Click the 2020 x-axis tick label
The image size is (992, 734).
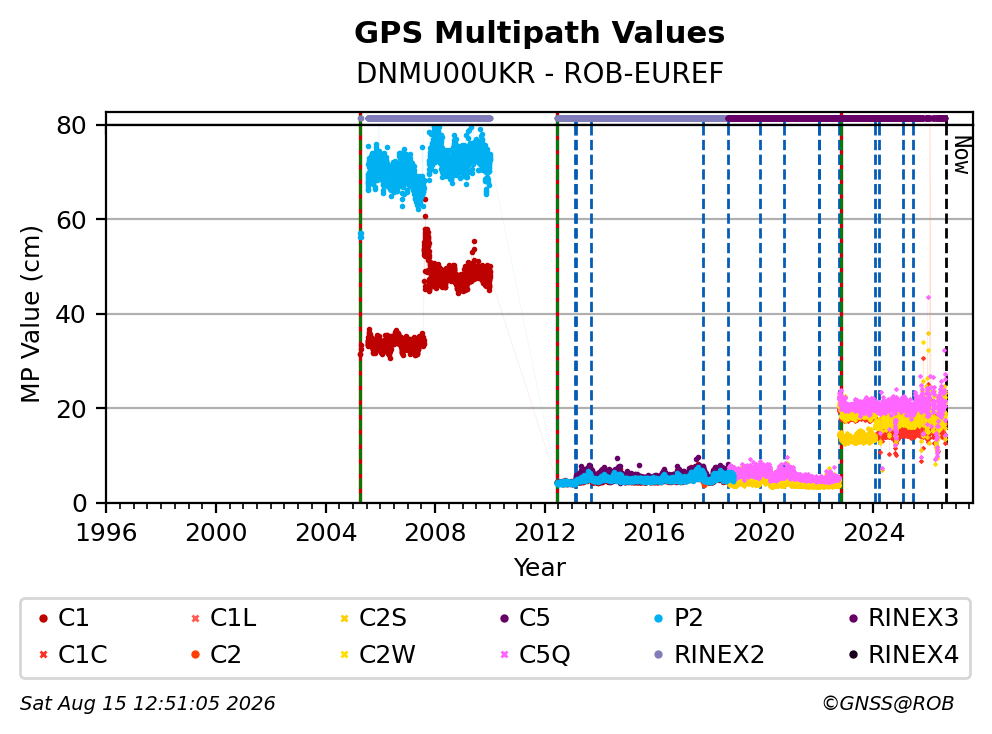click(x=764, y=533)
